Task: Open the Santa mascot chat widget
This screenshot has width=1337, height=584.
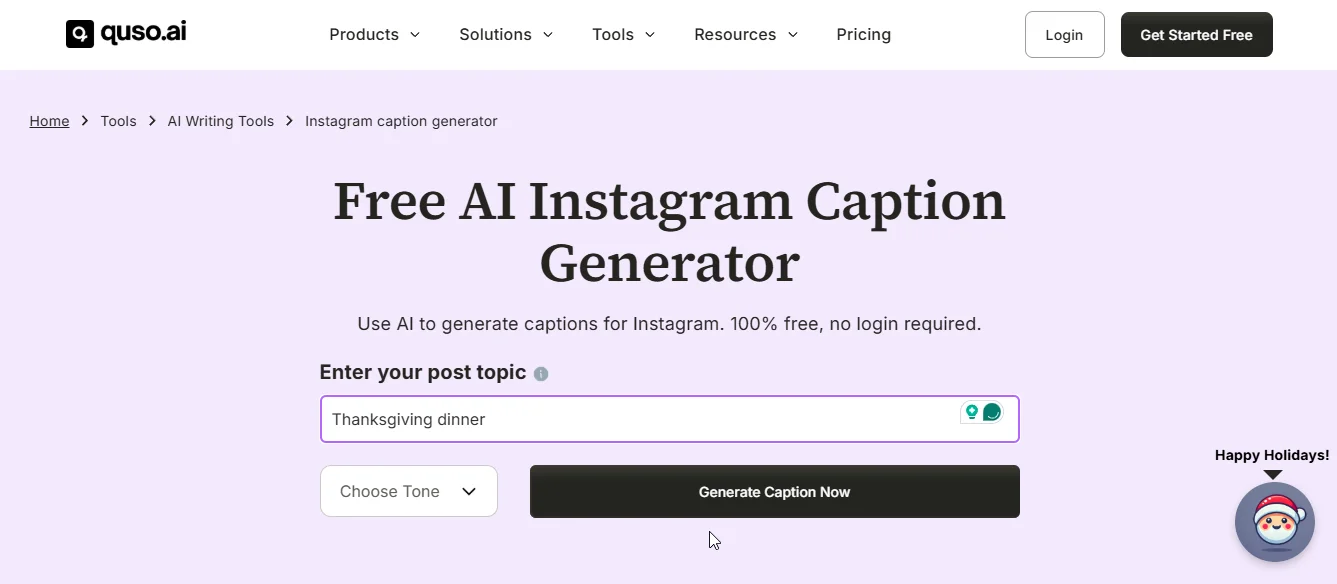Action: click(x=1275, y=522)
